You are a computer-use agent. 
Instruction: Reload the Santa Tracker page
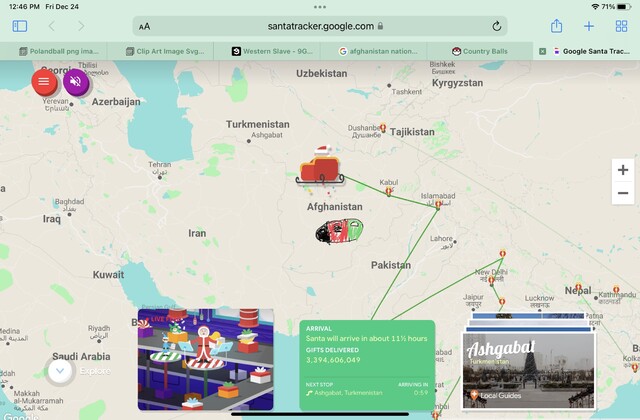click(496, 27)
